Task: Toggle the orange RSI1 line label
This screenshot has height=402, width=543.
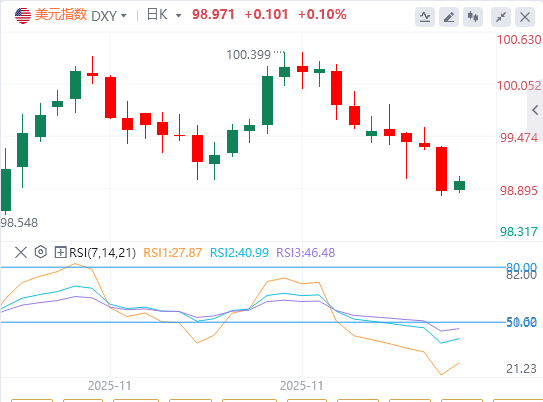Action: pos(172,253)
